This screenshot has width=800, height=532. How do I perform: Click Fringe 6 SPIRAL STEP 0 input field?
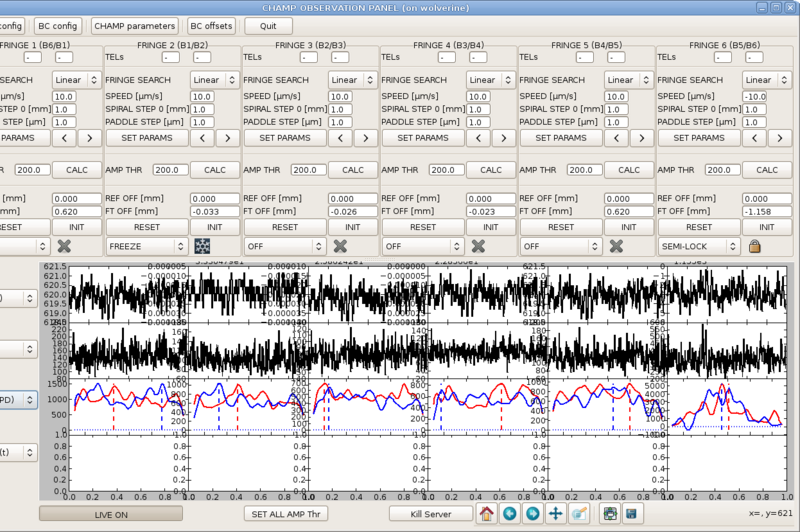pyautogui.click(x=754, y=109)
